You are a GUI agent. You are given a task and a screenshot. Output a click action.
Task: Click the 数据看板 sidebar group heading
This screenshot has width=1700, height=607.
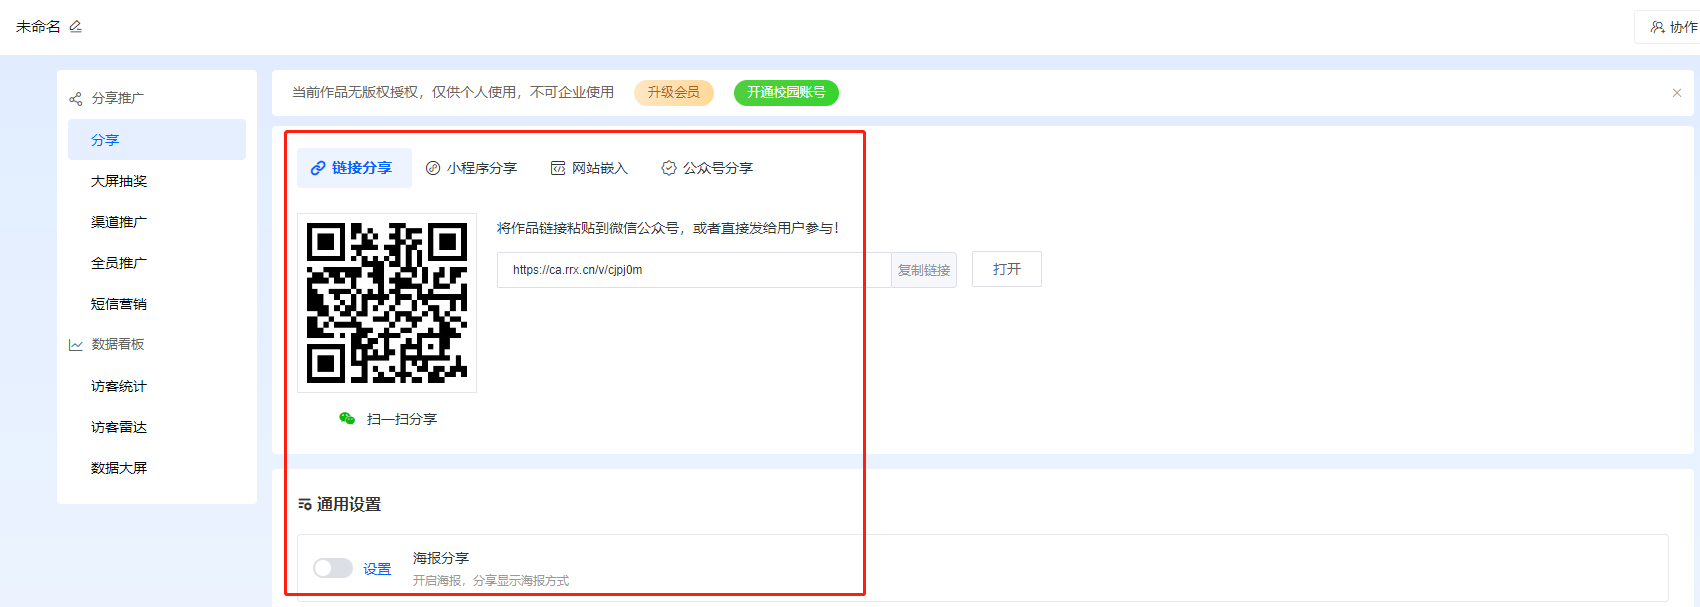pyautogui.click(x=118, y=344)
